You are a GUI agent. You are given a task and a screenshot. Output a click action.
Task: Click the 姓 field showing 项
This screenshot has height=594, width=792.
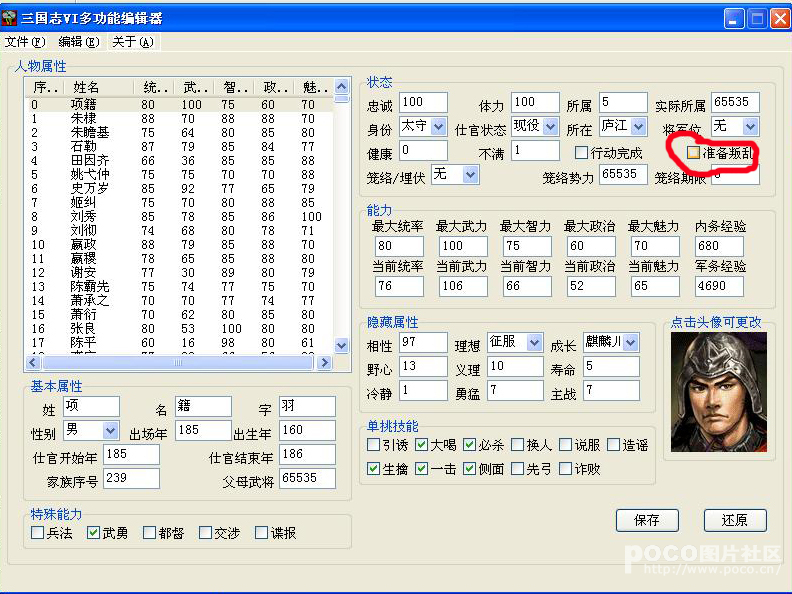point(91,406)
